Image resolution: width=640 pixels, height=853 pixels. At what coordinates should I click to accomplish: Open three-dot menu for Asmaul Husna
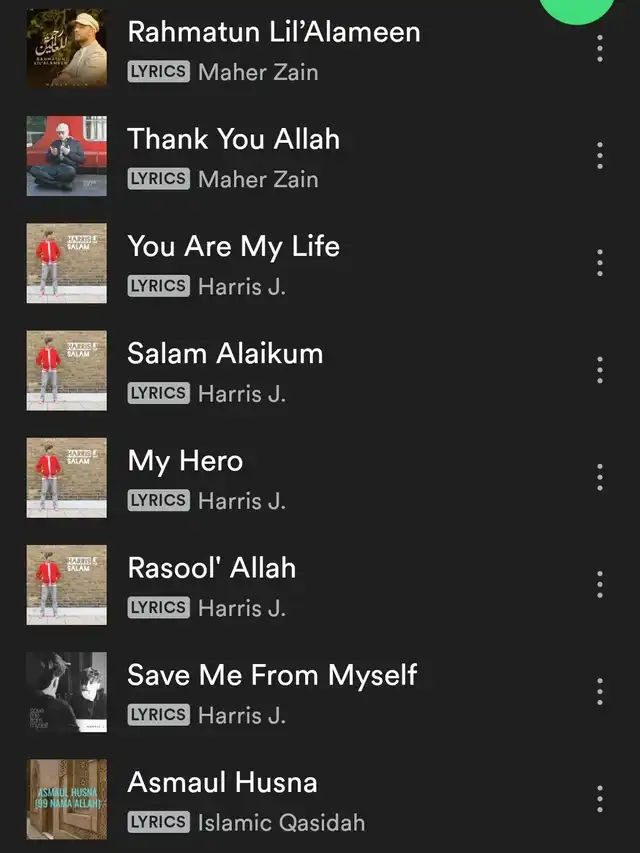pyautogui.click(x=600, y=799)
